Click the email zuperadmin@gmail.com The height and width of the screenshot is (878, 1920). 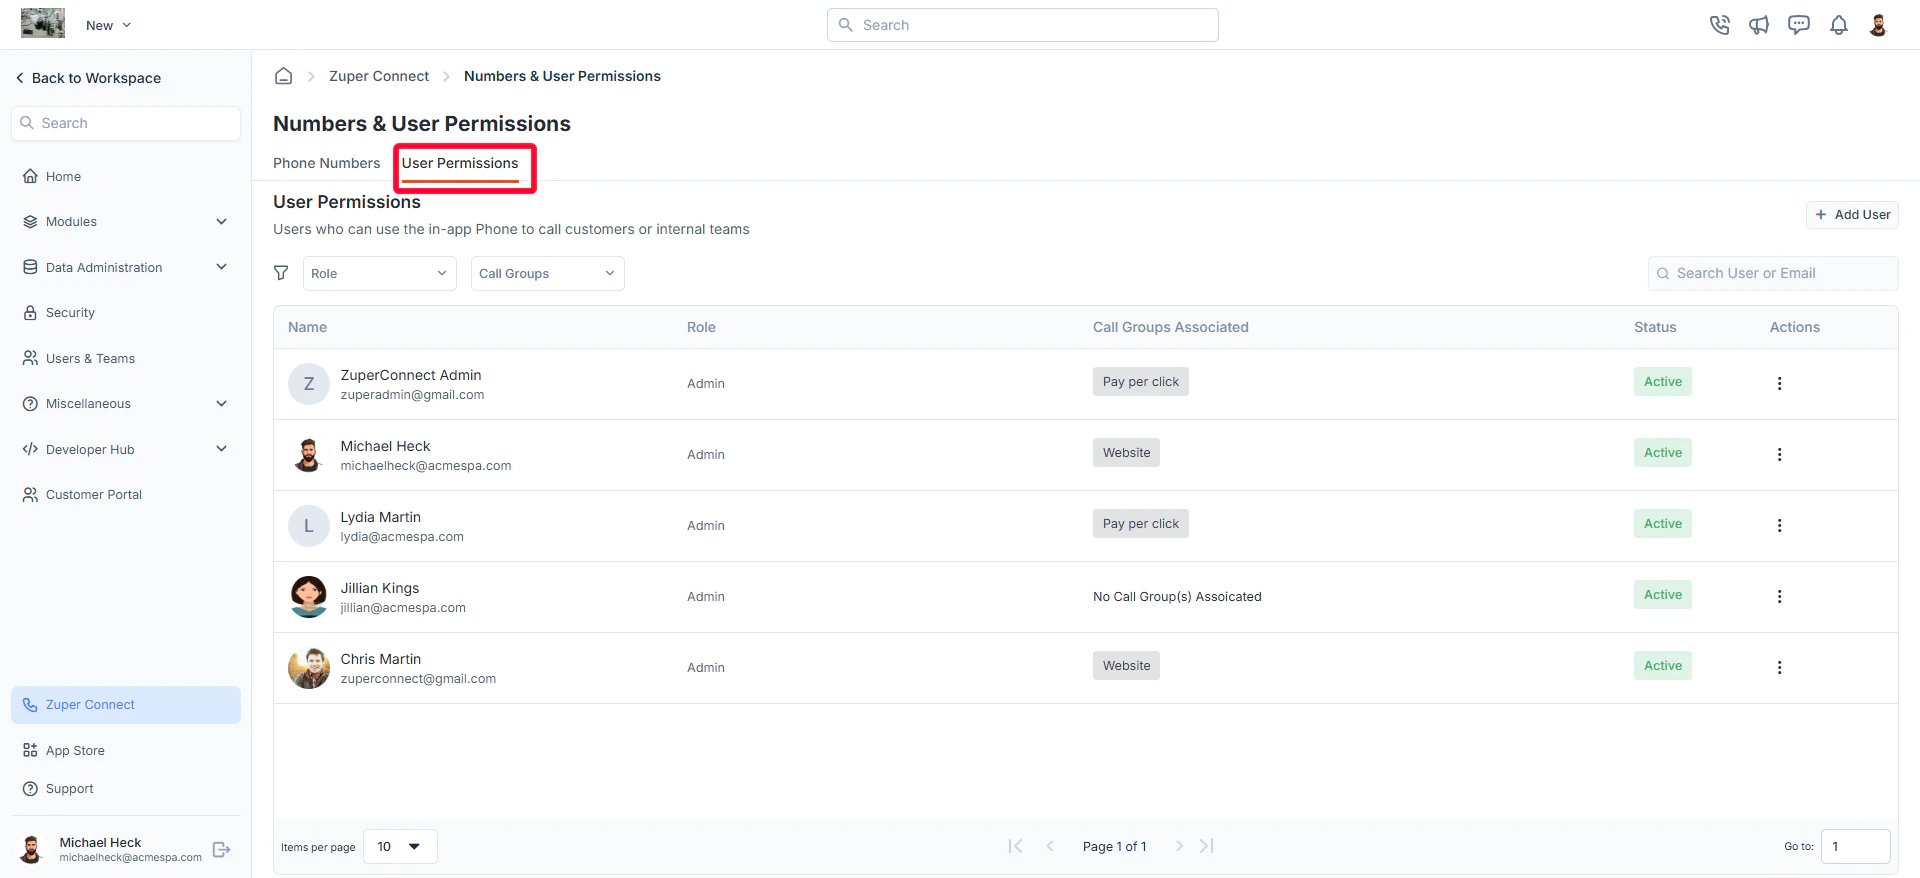click(x=412, y=395)
